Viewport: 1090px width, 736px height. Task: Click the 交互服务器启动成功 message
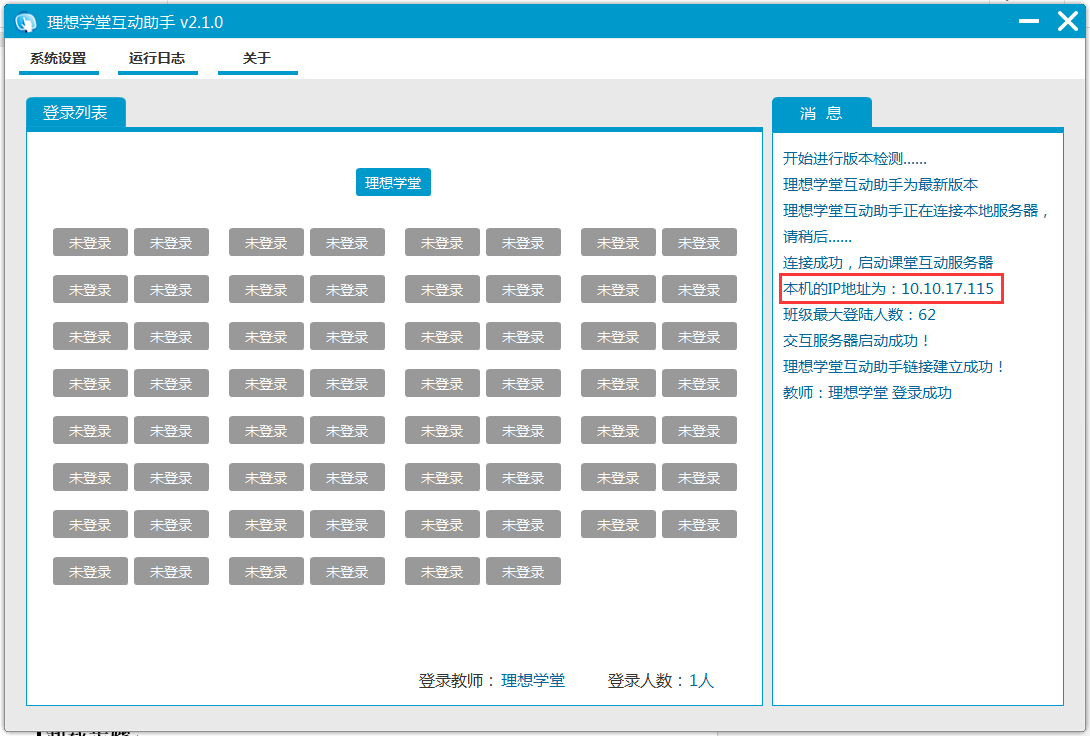coord(857,341)
